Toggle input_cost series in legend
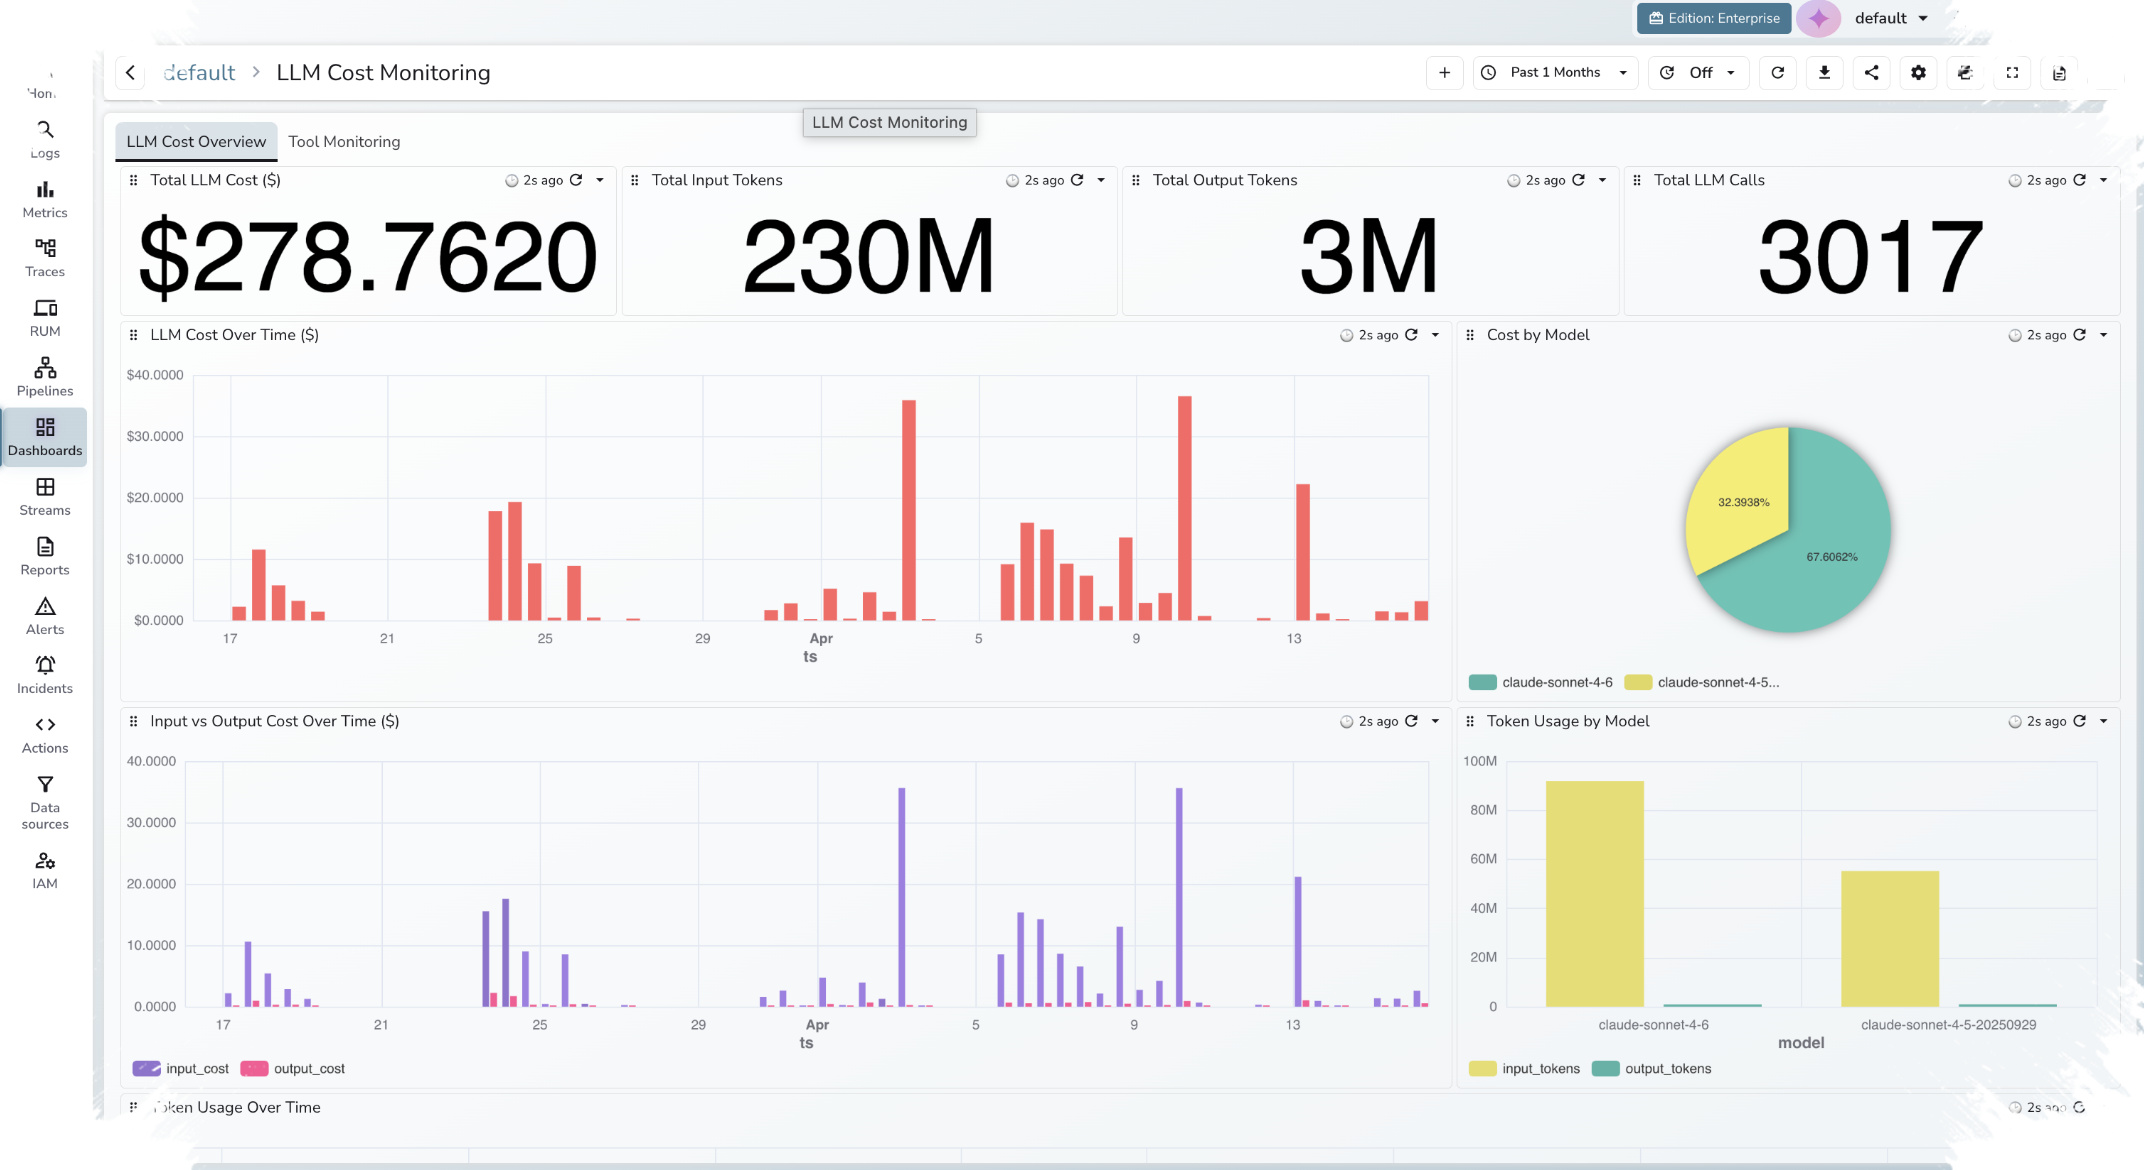This screenshot has height=1170, width=2144. point(181,1068)
